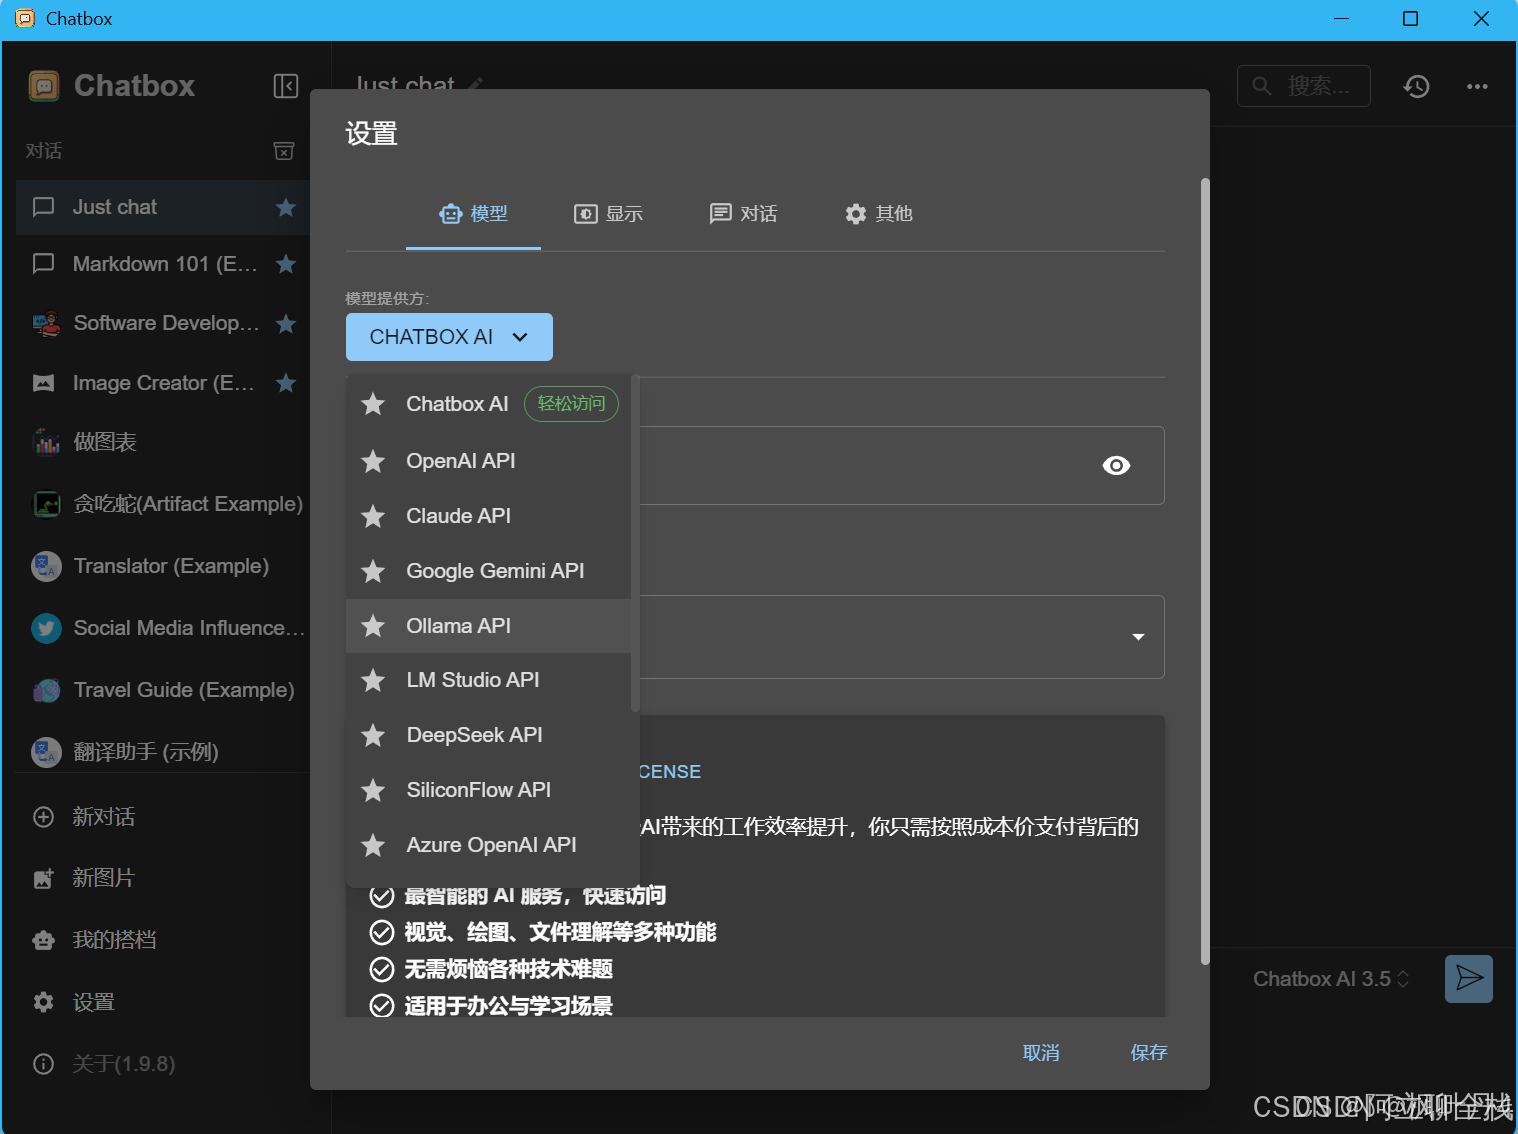Open the 做图表 conversation
Image resolution: width=1518 pixels, height=1134 pixels.
coord(163,442)
